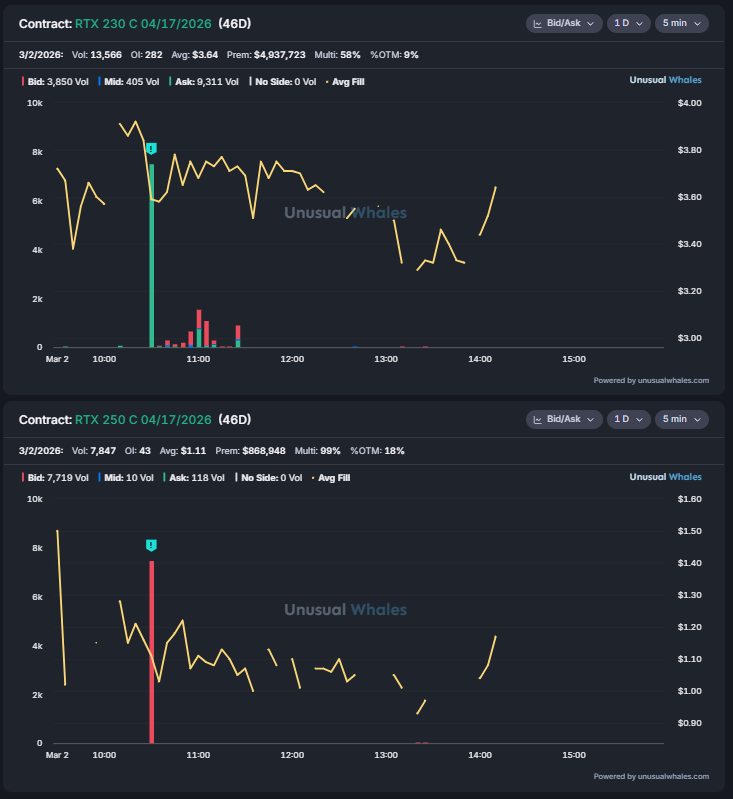
Task: Expand the 5 min interval dropdown for RTX 250
Action: point(681,419)
